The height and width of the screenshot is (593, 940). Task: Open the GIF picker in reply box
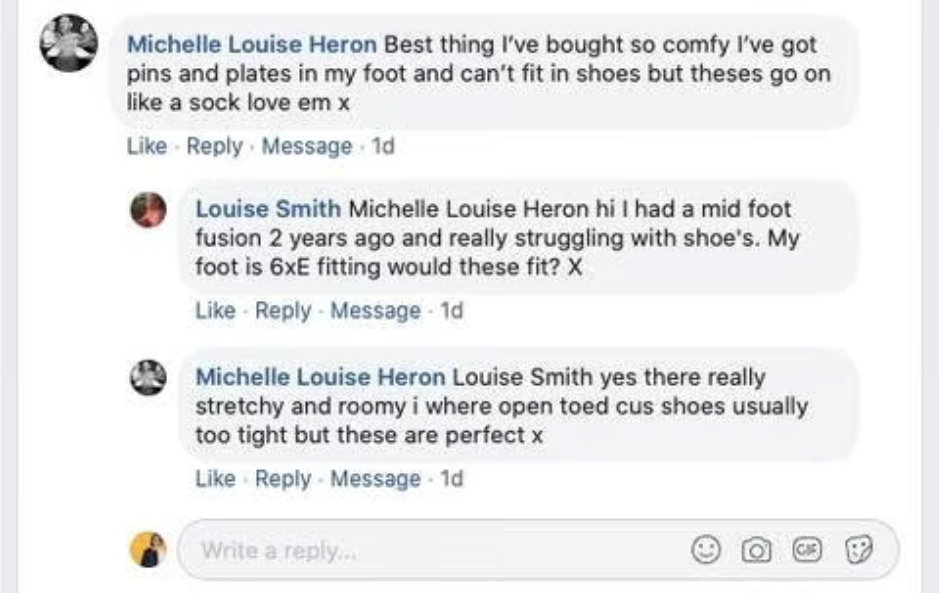(806, 550)
